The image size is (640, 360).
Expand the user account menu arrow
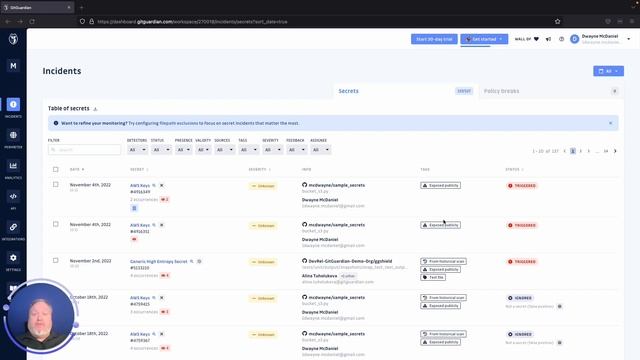629,39
